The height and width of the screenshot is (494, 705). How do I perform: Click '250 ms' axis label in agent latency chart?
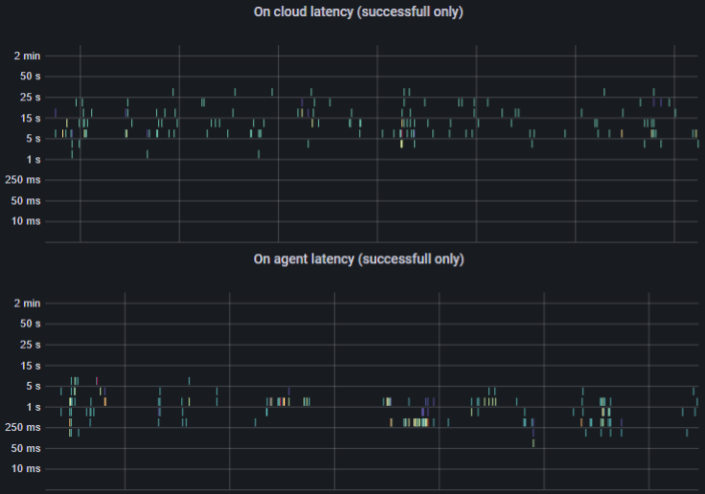click(24, 427)
